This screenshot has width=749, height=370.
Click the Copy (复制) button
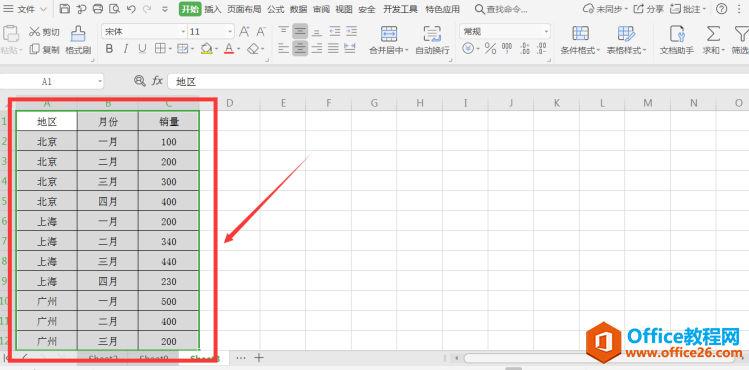point(44,50)
